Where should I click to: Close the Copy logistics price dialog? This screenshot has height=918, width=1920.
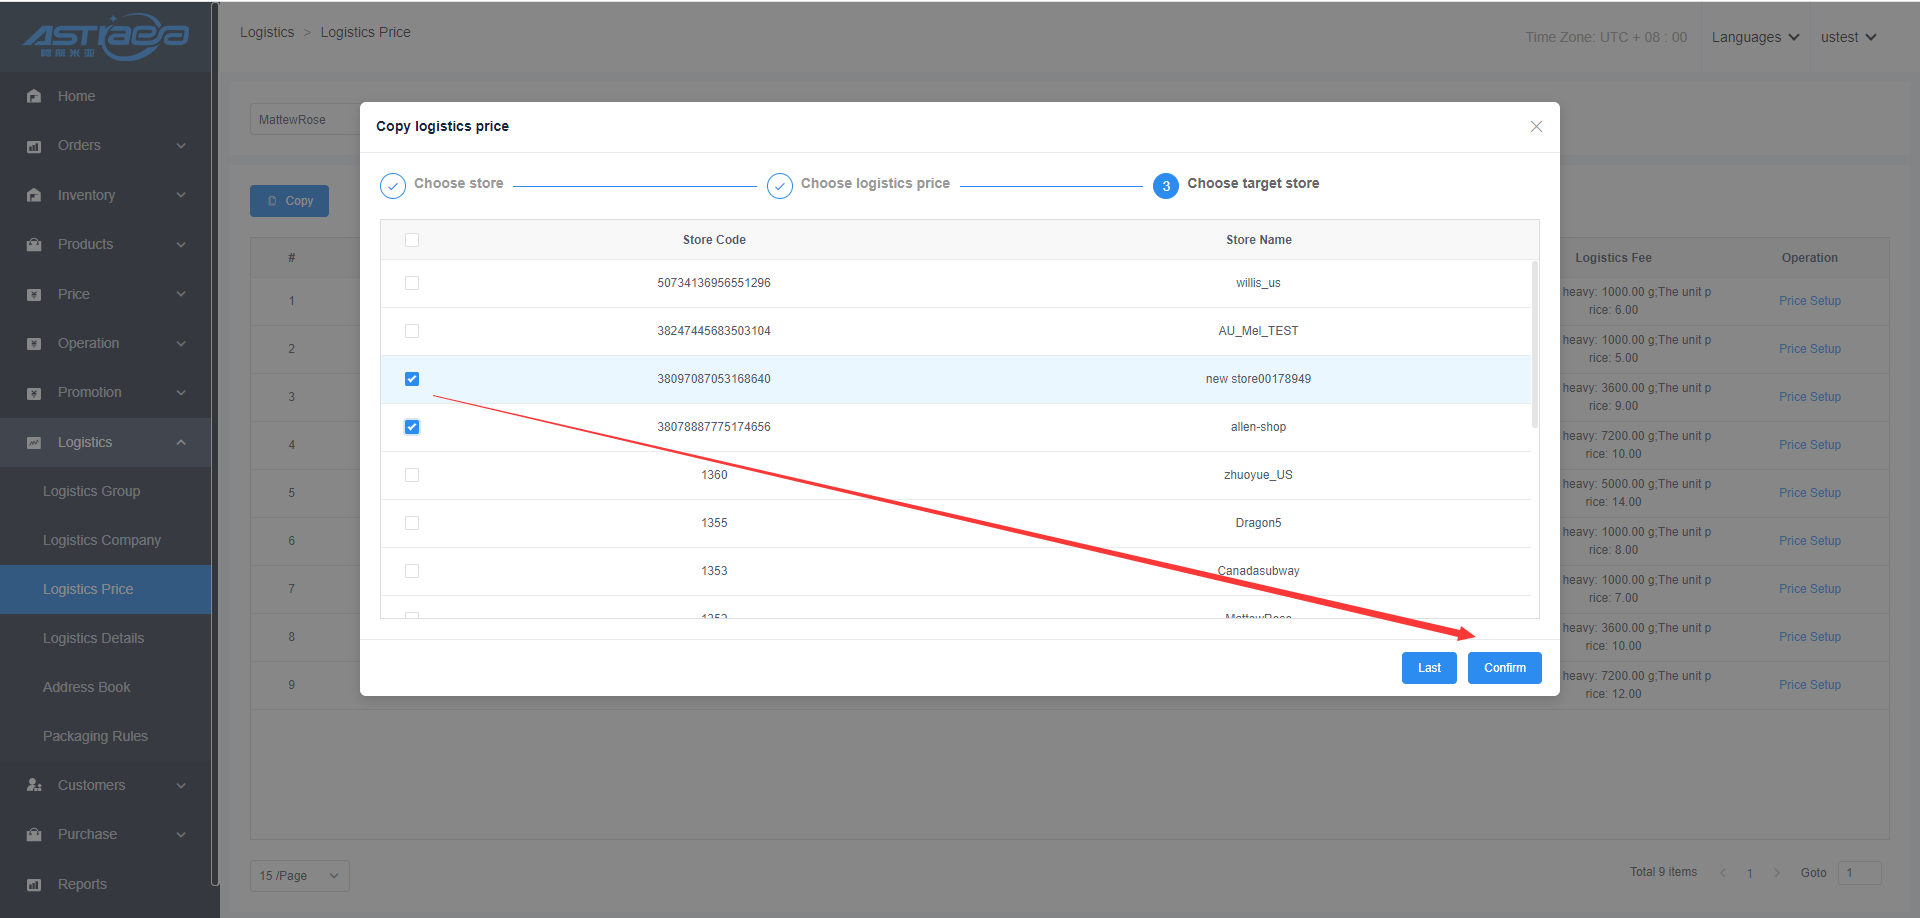[x=1536, y=126]
